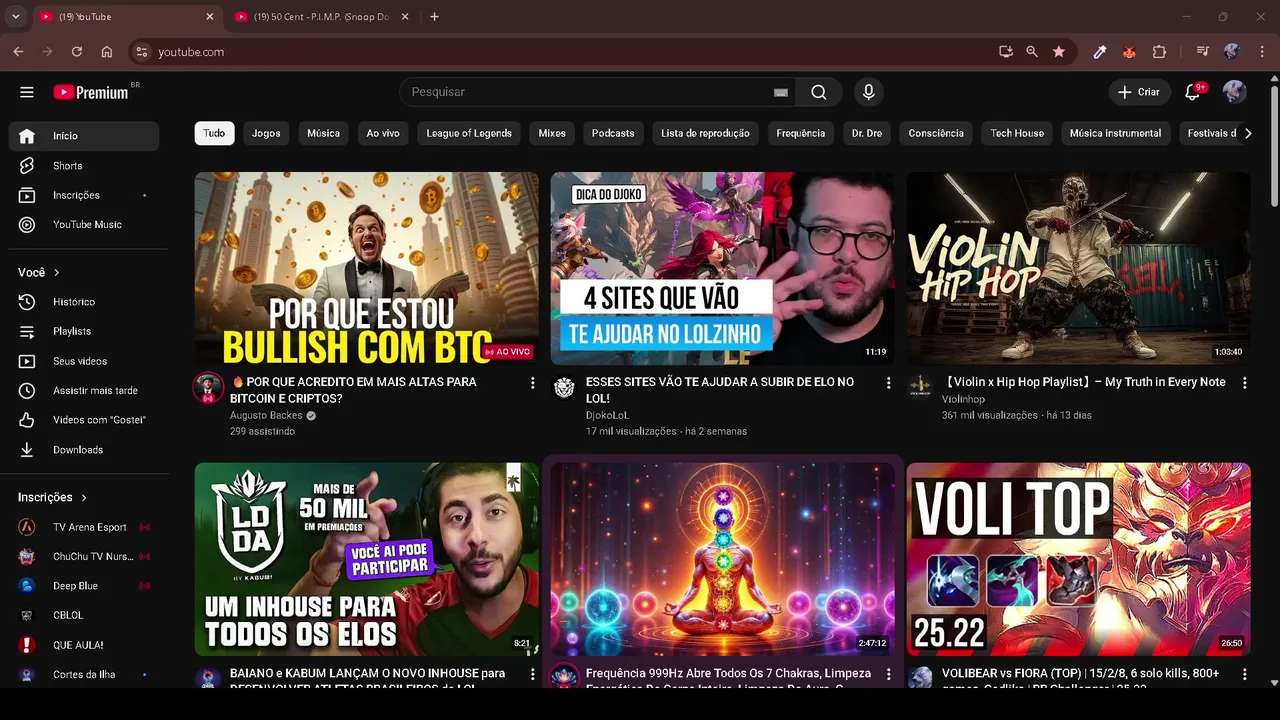Open Histórico in the sidebar
The image size is (1280, 720).
pos(84,302)
